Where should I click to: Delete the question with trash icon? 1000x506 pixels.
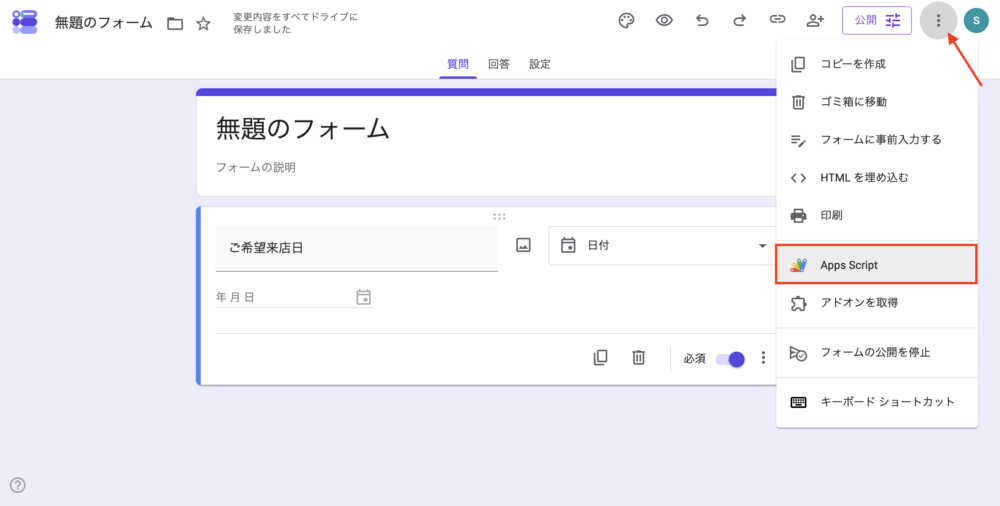(638, 358)
